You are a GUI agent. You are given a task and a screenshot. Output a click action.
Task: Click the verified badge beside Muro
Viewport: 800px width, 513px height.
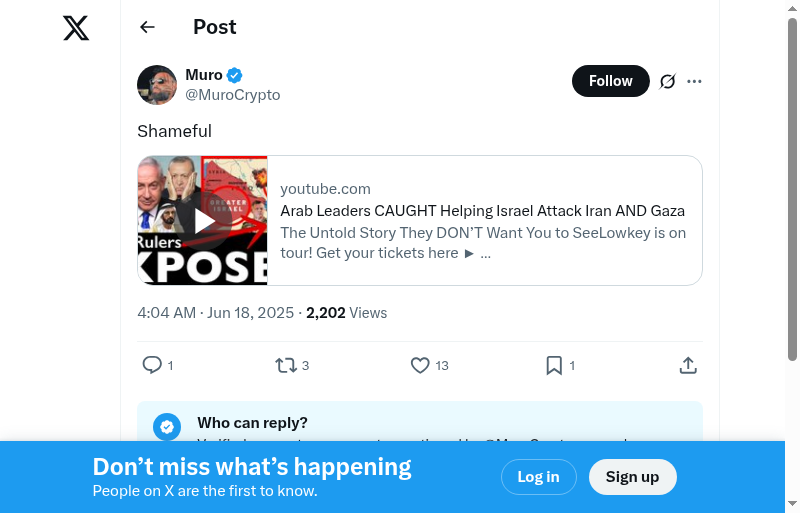tap(235, 75)
